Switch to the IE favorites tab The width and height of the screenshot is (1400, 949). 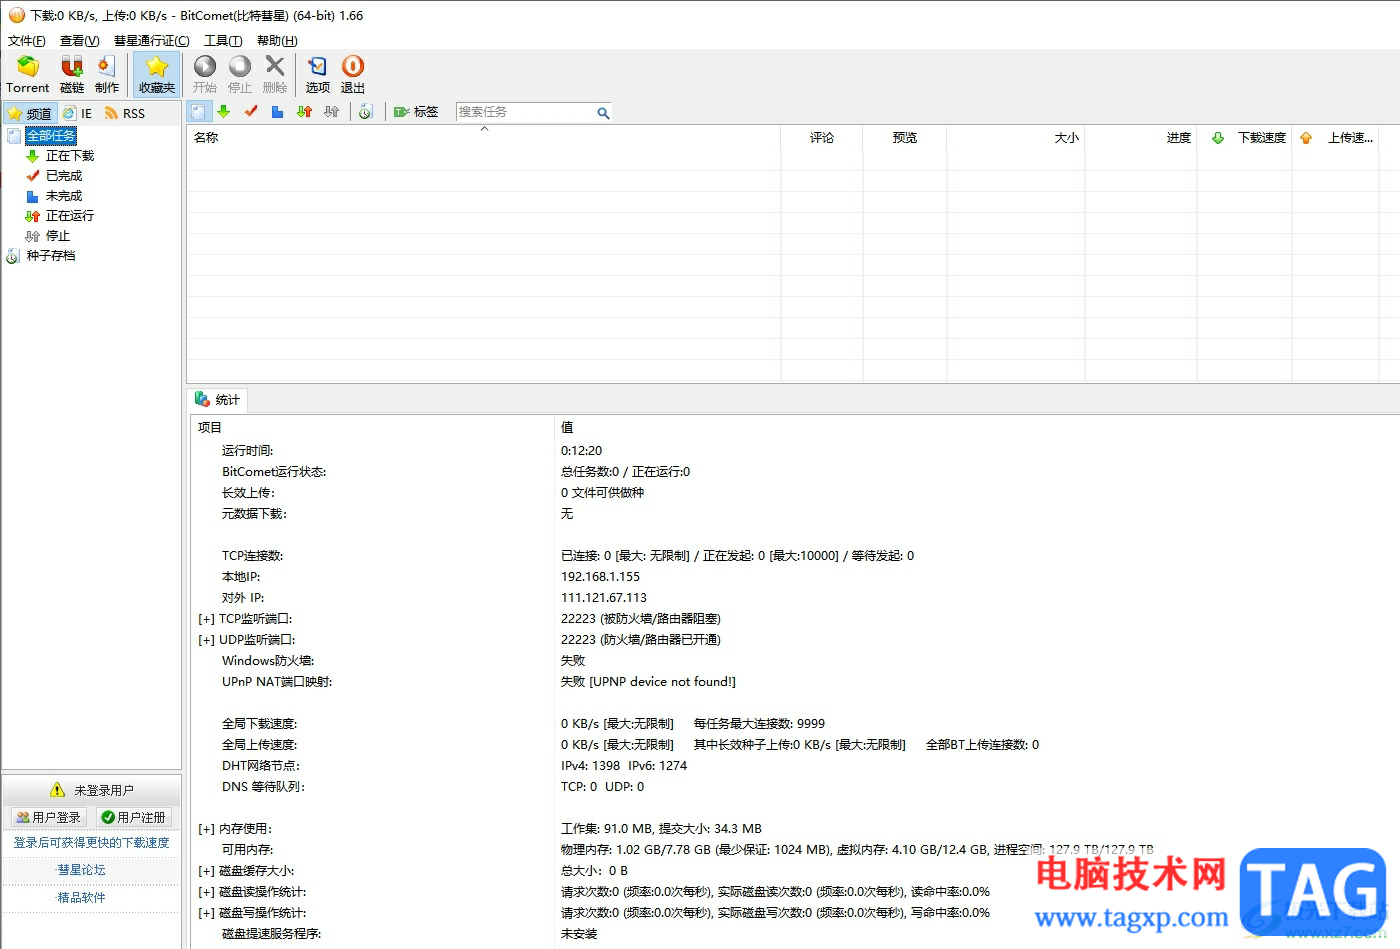78,113
